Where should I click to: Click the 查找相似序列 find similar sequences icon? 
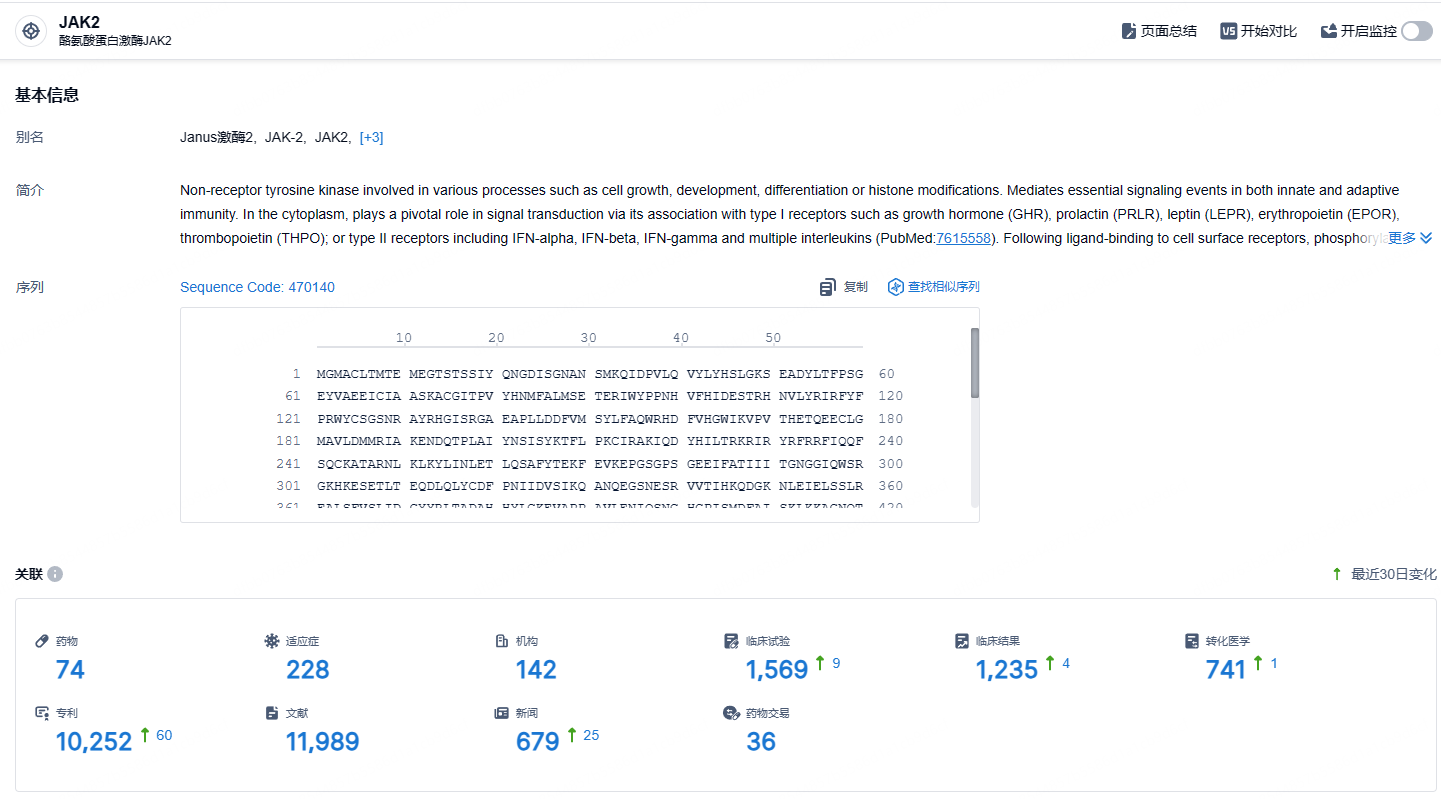(x=896, y=287)
